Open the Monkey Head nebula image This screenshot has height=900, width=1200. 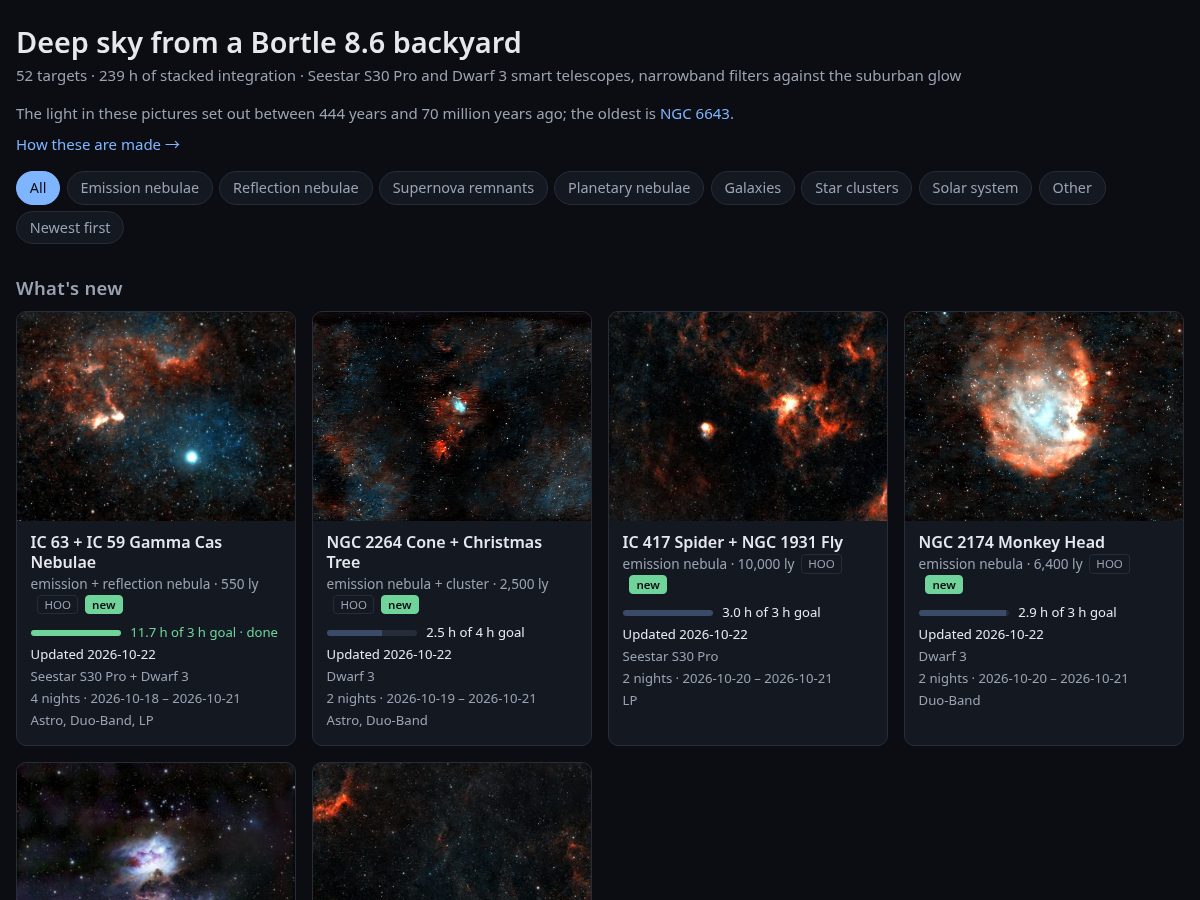1044,416
